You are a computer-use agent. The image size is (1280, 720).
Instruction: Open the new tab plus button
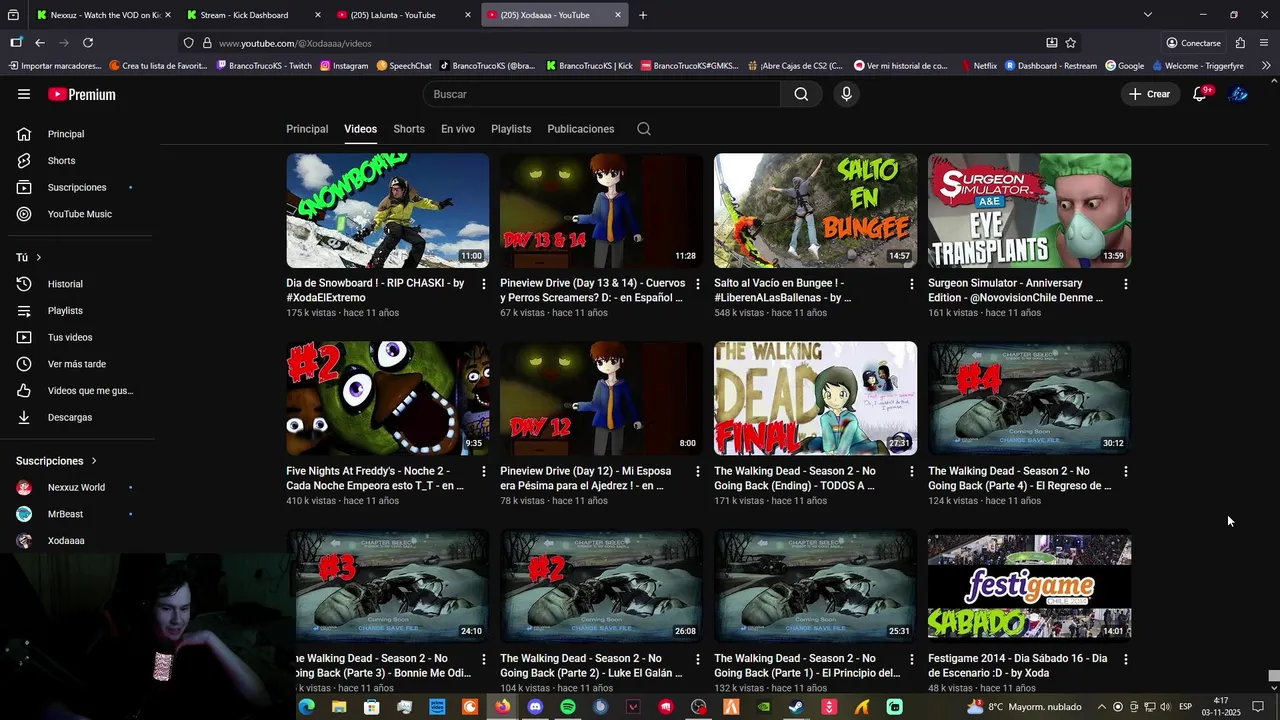tap(643, 15)
